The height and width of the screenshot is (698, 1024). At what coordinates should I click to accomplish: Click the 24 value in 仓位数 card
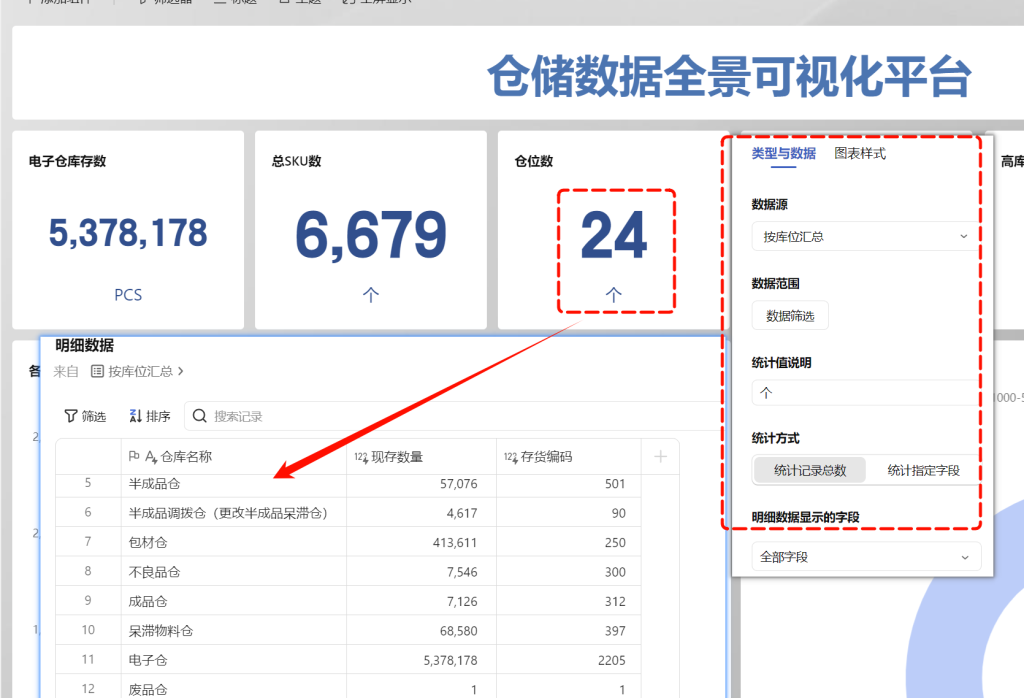614,234
